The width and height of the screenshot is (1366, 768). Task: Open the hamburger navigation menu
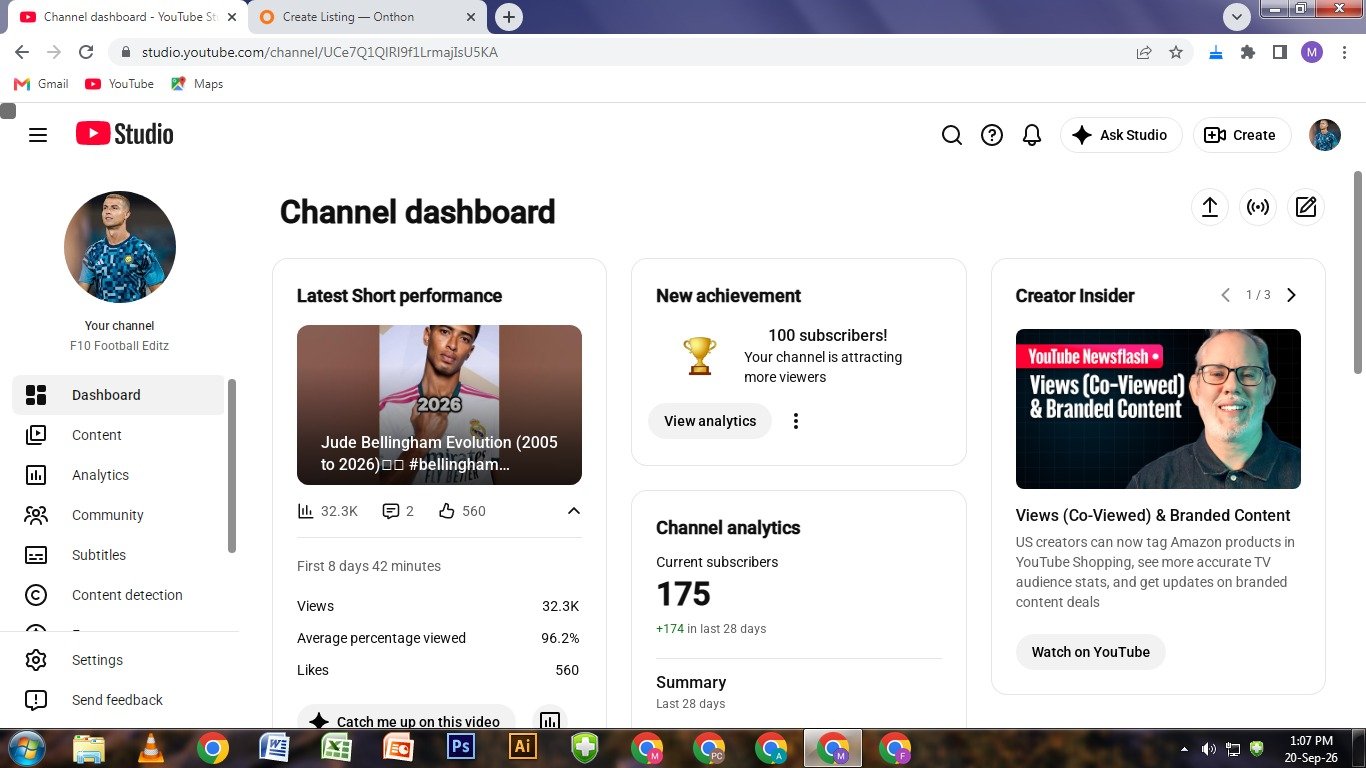coord(38,135)
